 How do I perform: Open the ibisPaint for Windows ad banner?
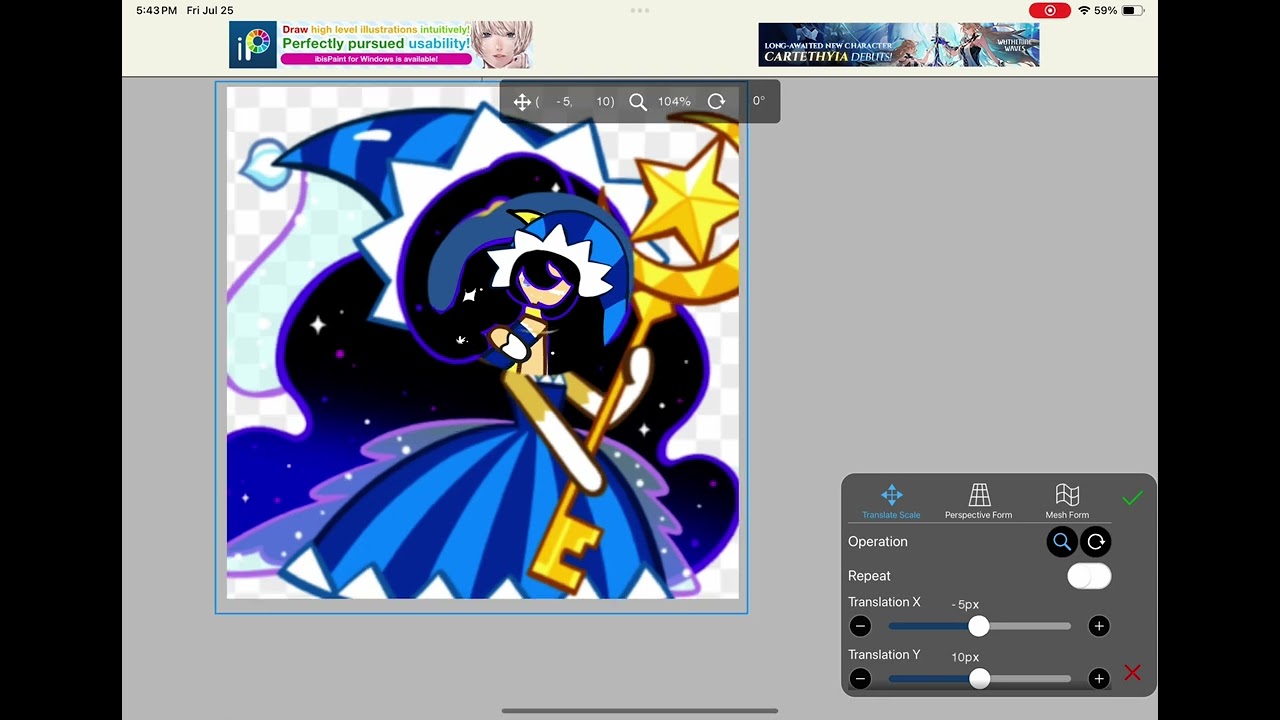[x=381, y=45]
